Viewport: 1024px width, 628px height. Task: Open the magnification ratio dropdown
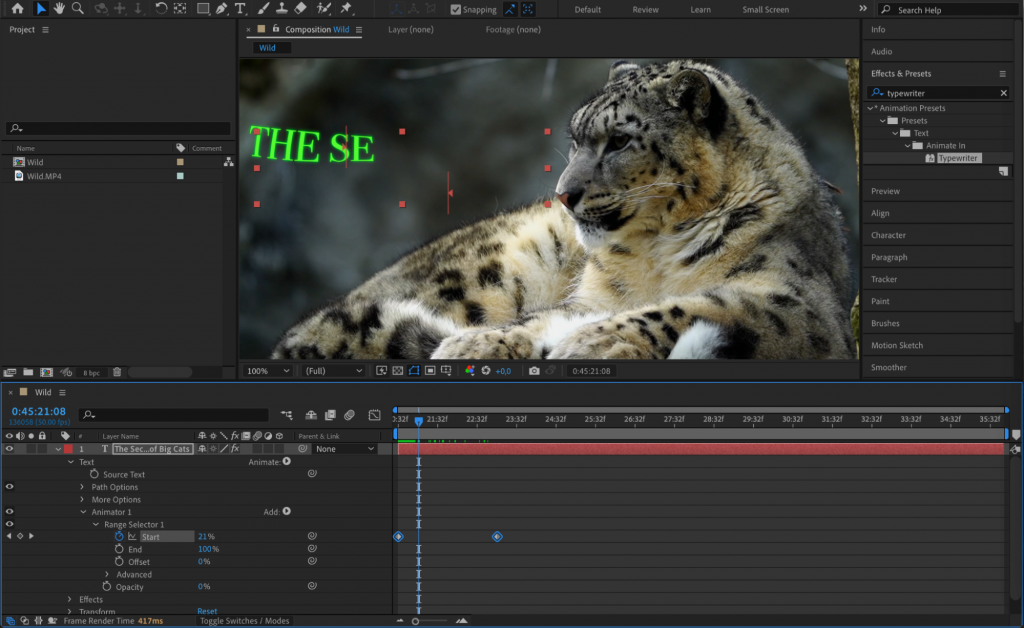(x=267, y=370)
